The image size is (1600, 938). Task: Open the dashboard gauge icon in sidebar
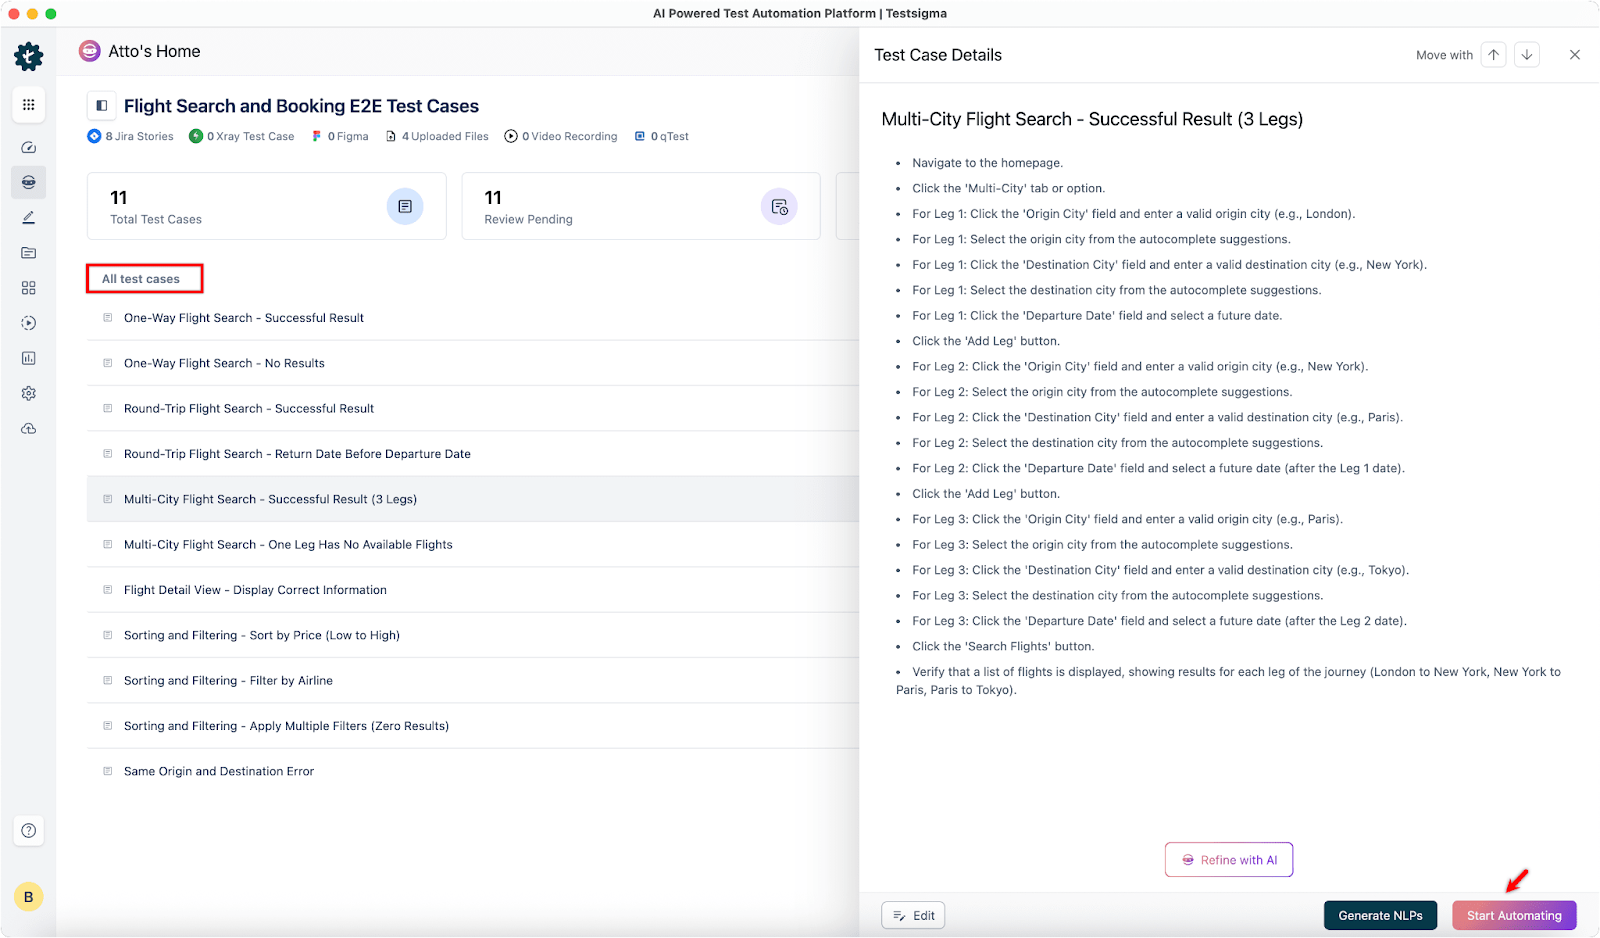pos(28,147)
